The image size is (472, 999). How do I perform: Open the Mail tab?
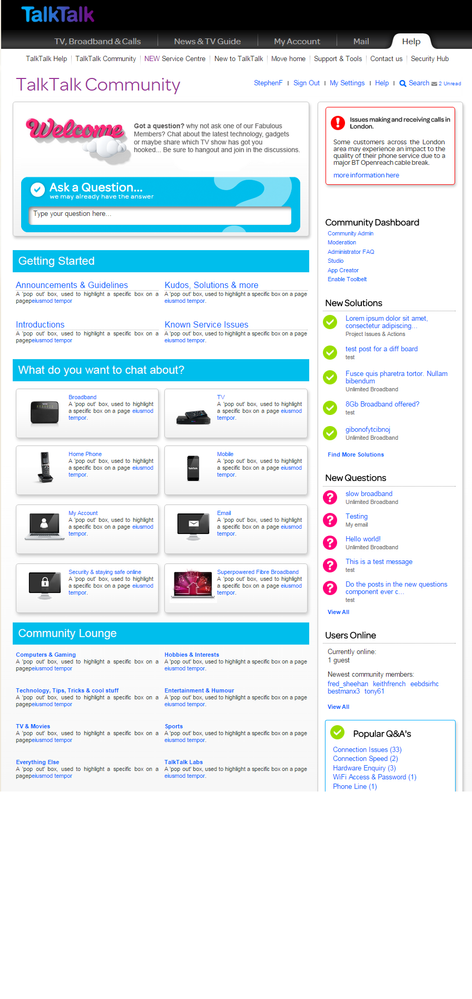pos(361,41)
